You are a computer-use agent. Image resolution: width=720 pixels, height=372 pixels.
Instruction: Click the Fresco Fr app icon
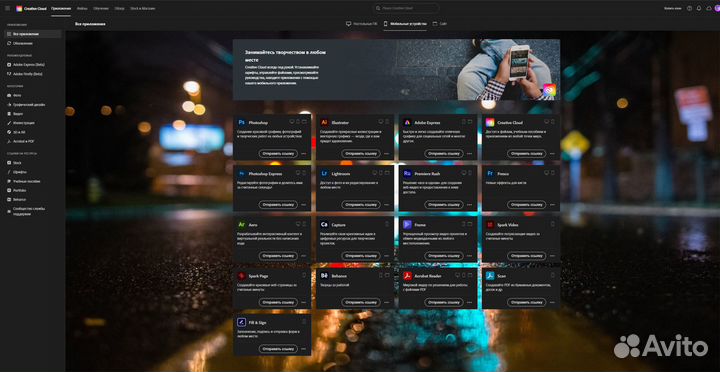tap(490, 174)
